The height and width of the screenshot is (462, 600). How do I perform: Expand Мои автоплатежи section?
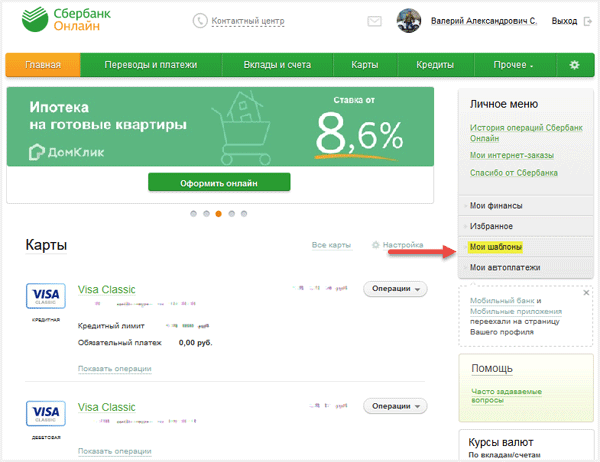pos(526,268)
